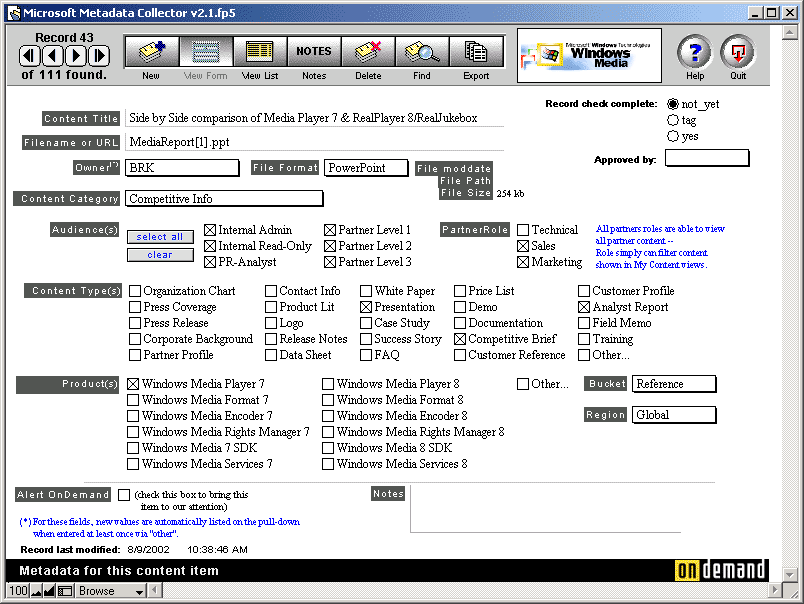Check the White Paper content type

[366, 291]
